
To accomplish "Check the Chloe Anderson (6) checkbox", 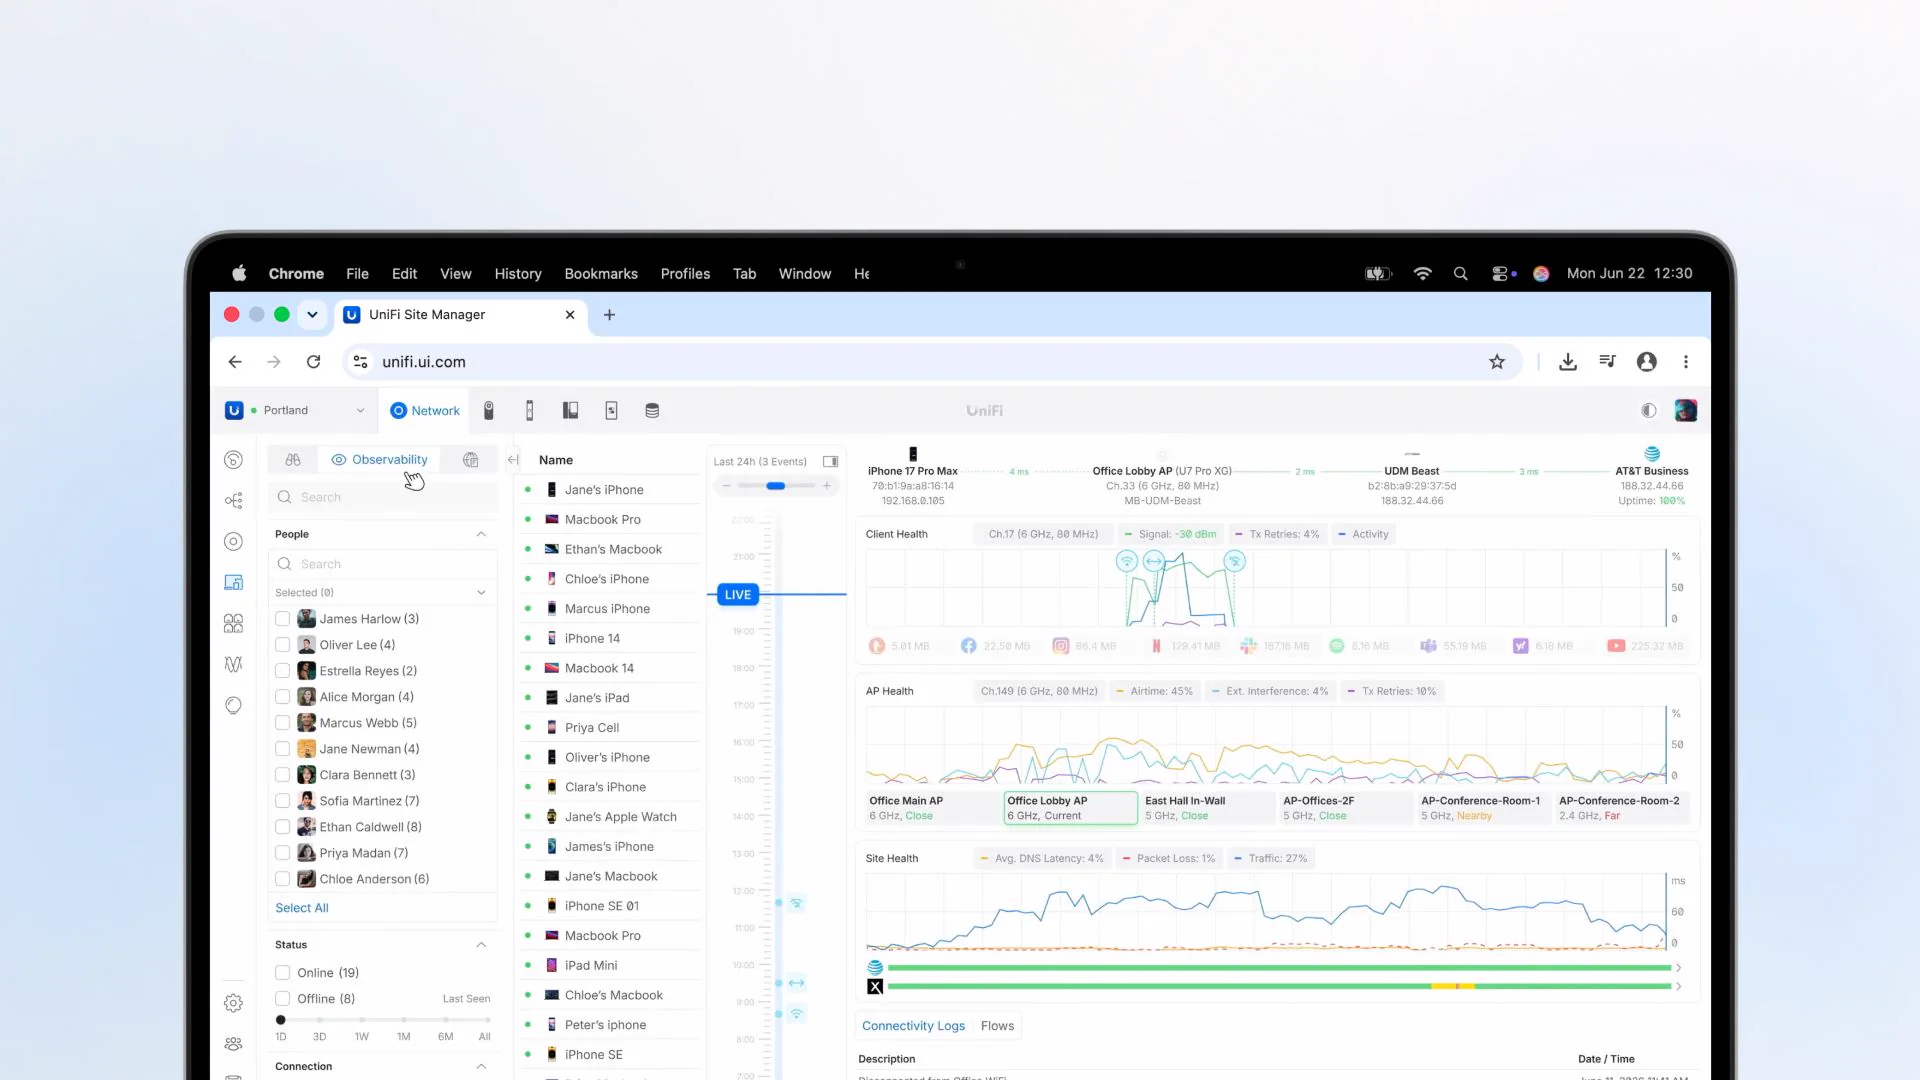I will tap(283, 879).
